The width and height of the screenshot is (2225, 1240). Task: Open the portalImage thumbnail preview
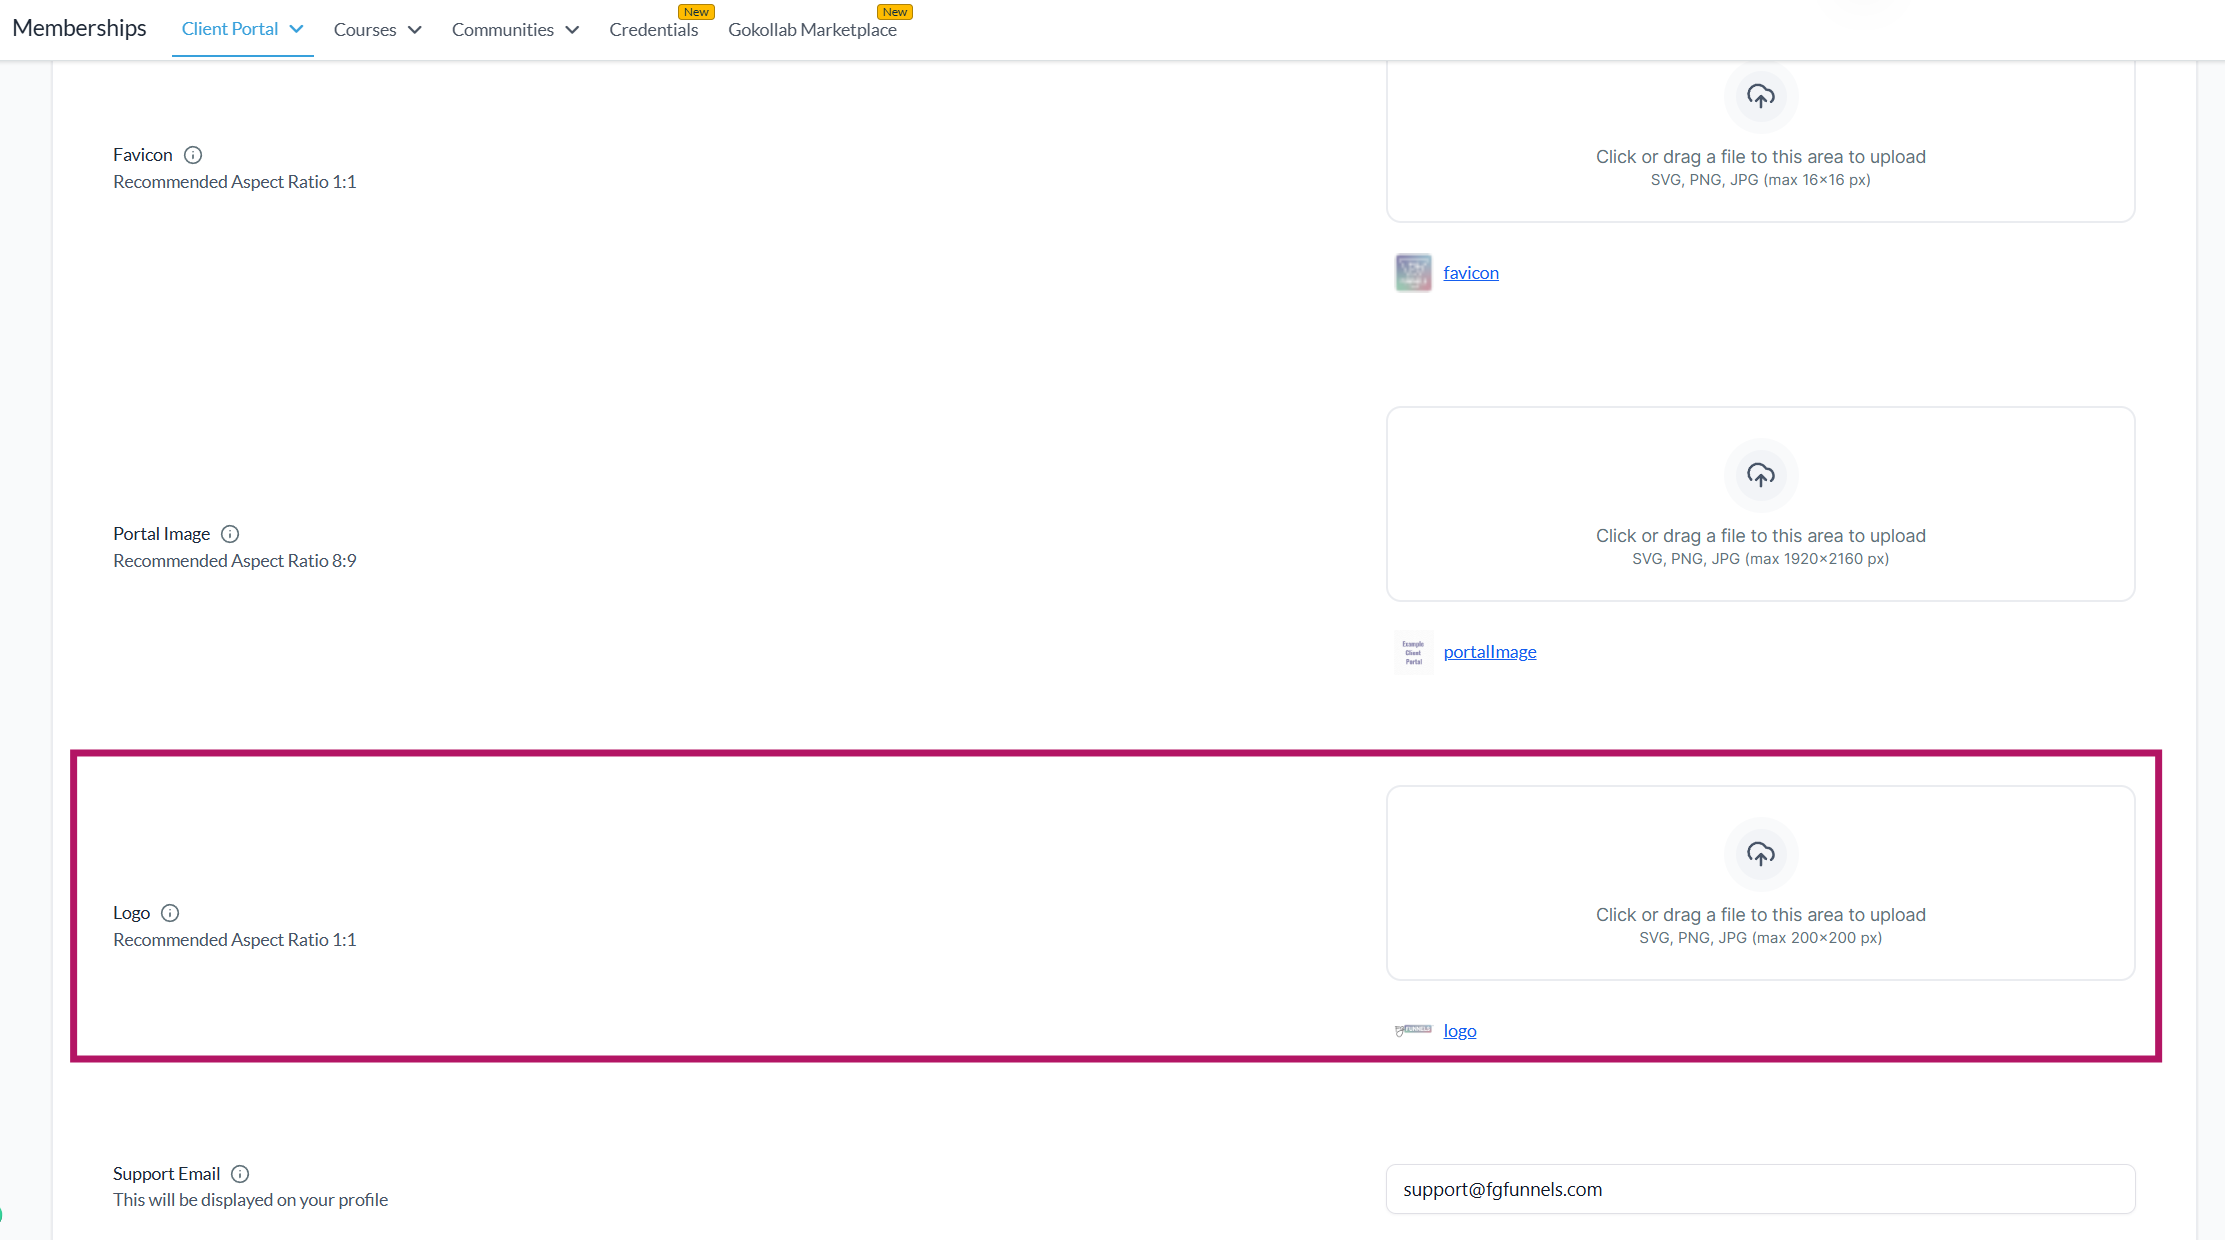click(1413, 652)
